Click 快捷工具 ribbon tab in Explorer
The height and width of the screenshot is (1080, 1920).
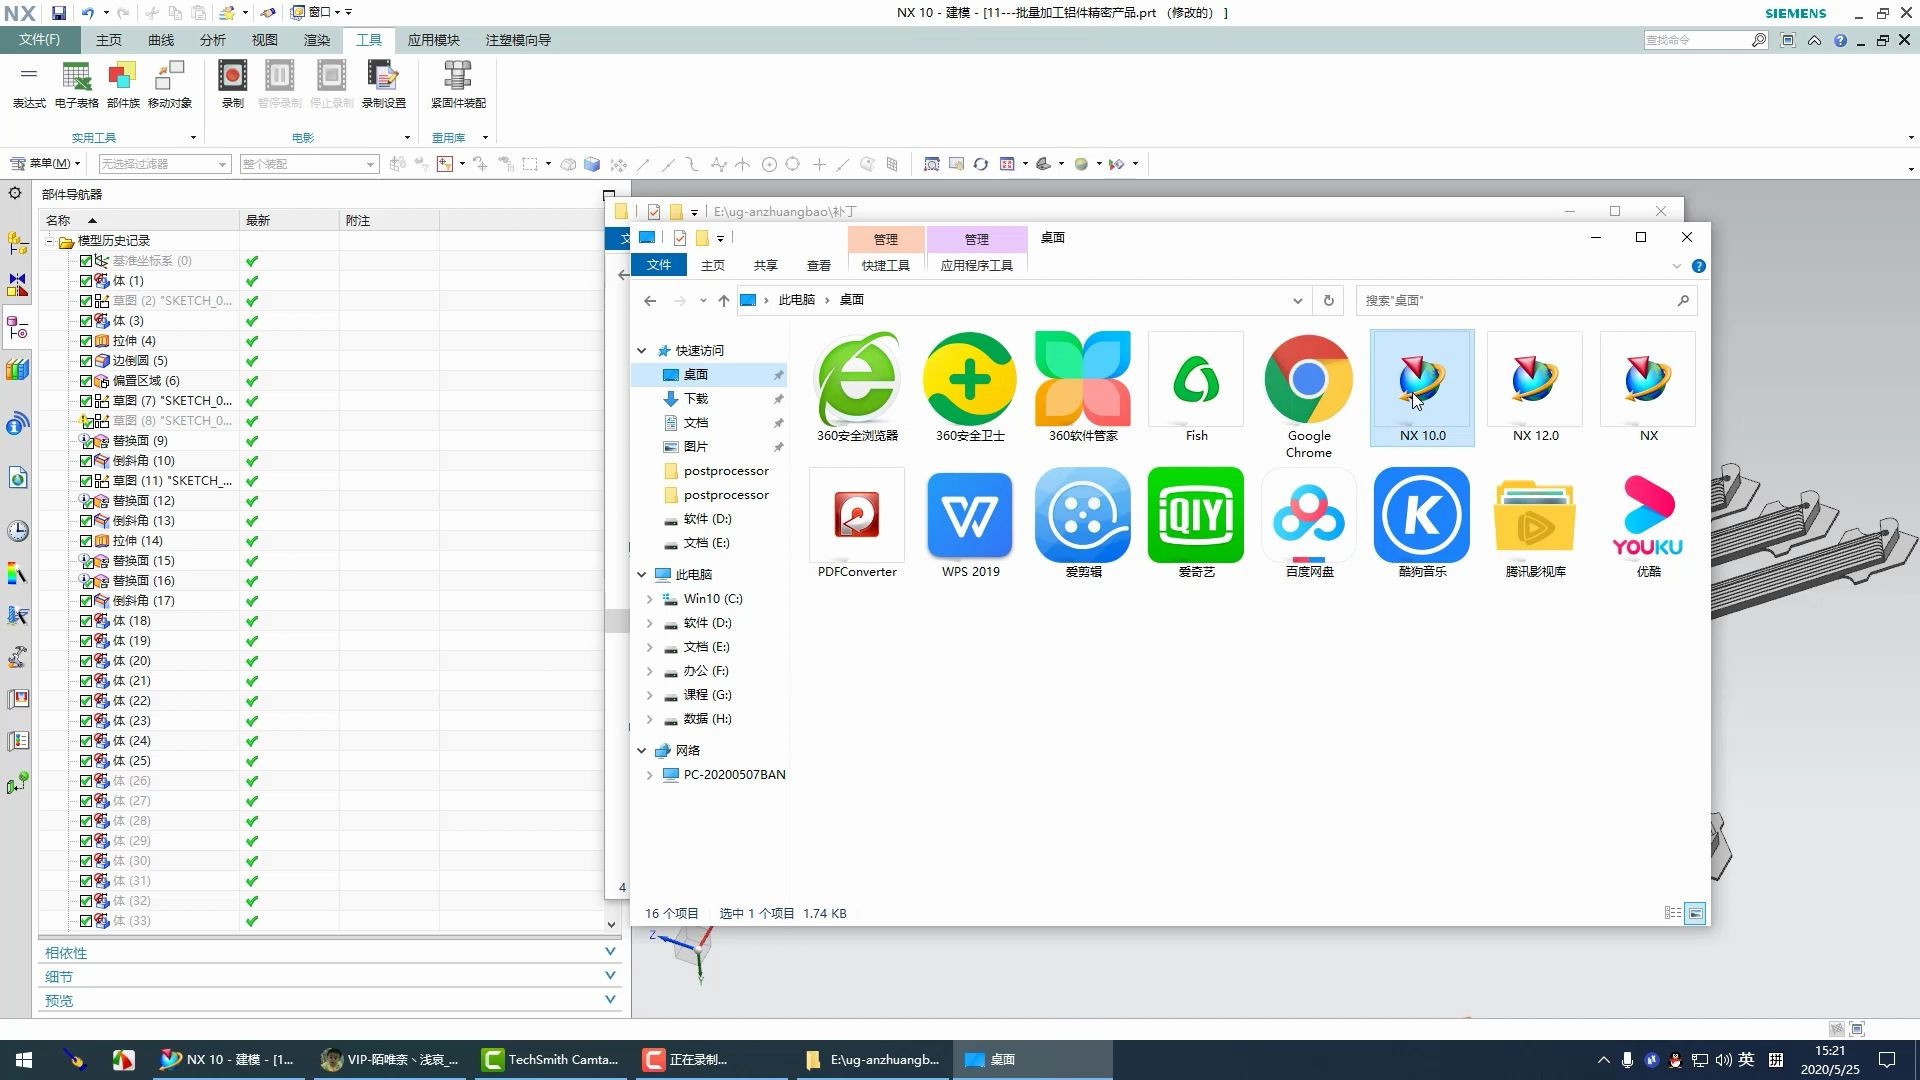886,265
